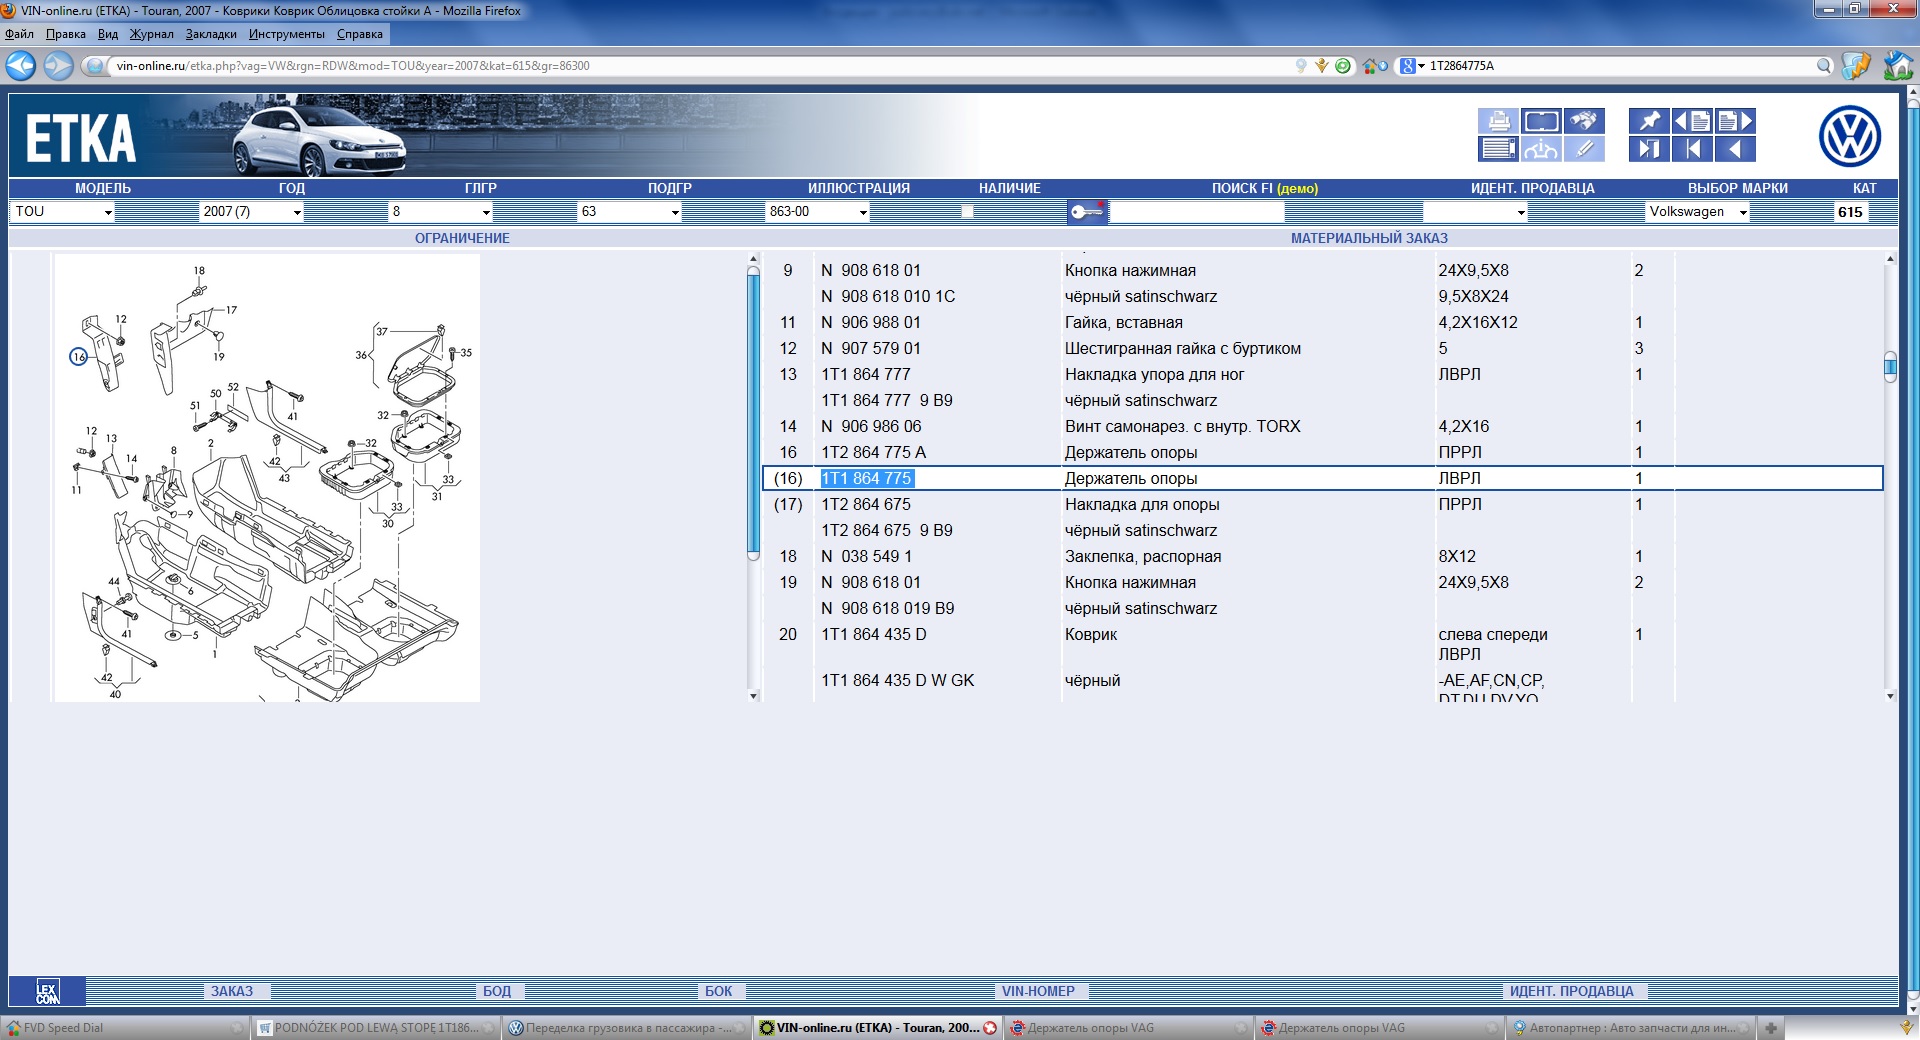Click the key icon next to search field
This screenshot has width=1920, height=1040.
tap(1087, 212)
